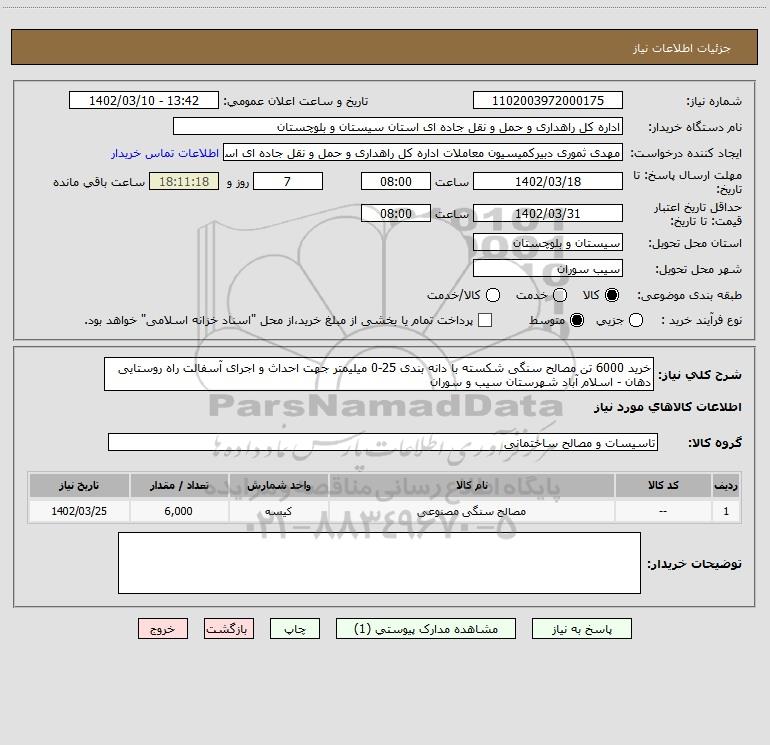Click the واحد شمارش column header

pyautogui.click(x=278, y=485)
